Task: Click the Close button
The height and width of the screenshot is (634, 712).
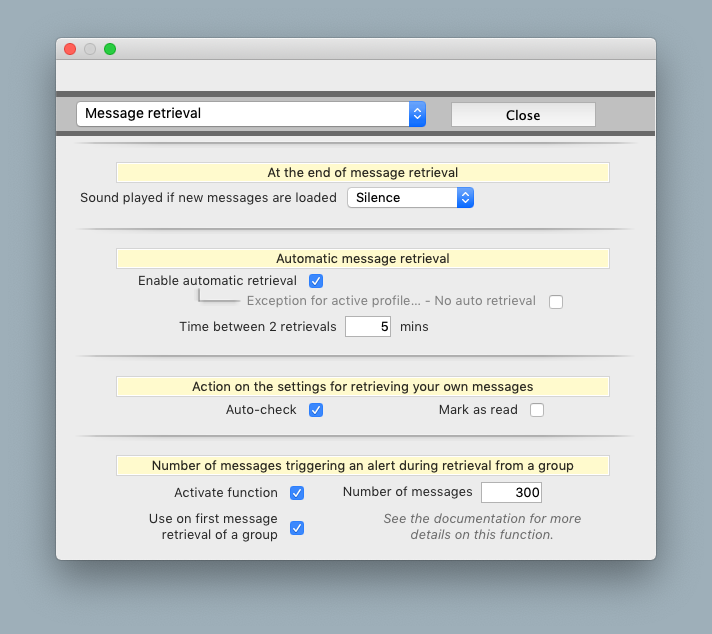Action: pyautogui.click(x=523, y=115)
